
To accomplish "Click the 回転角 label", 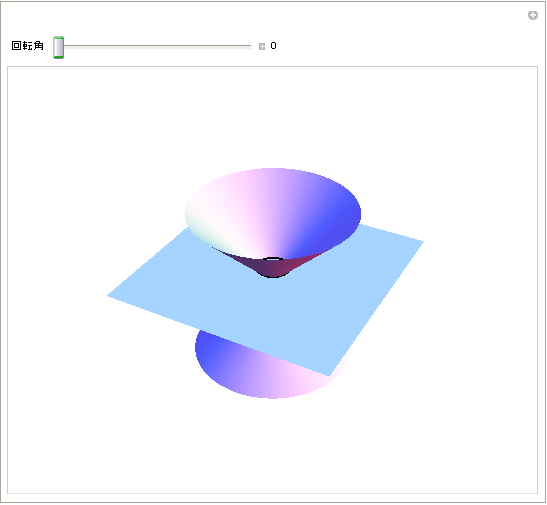I will tap(28, 46).
